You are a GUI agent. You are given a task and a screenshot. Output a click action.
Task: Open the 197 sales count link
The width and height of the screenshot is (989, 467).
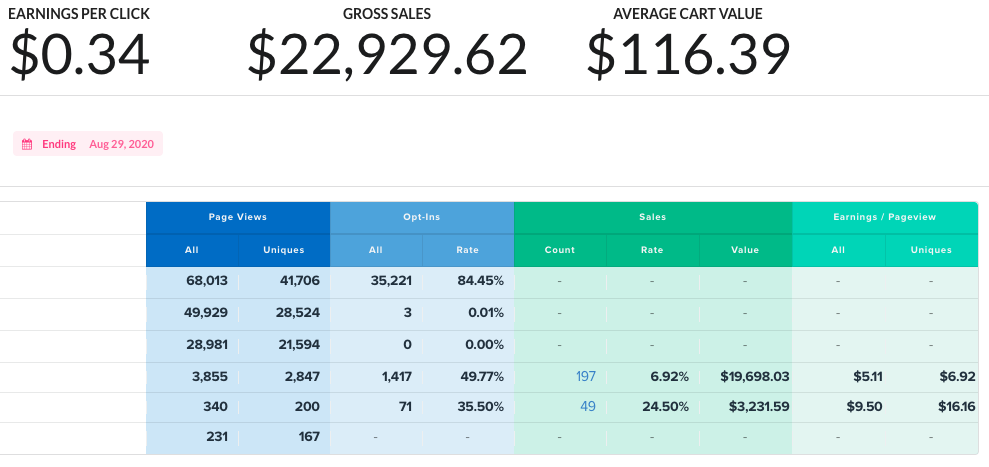tap(585, 377)
